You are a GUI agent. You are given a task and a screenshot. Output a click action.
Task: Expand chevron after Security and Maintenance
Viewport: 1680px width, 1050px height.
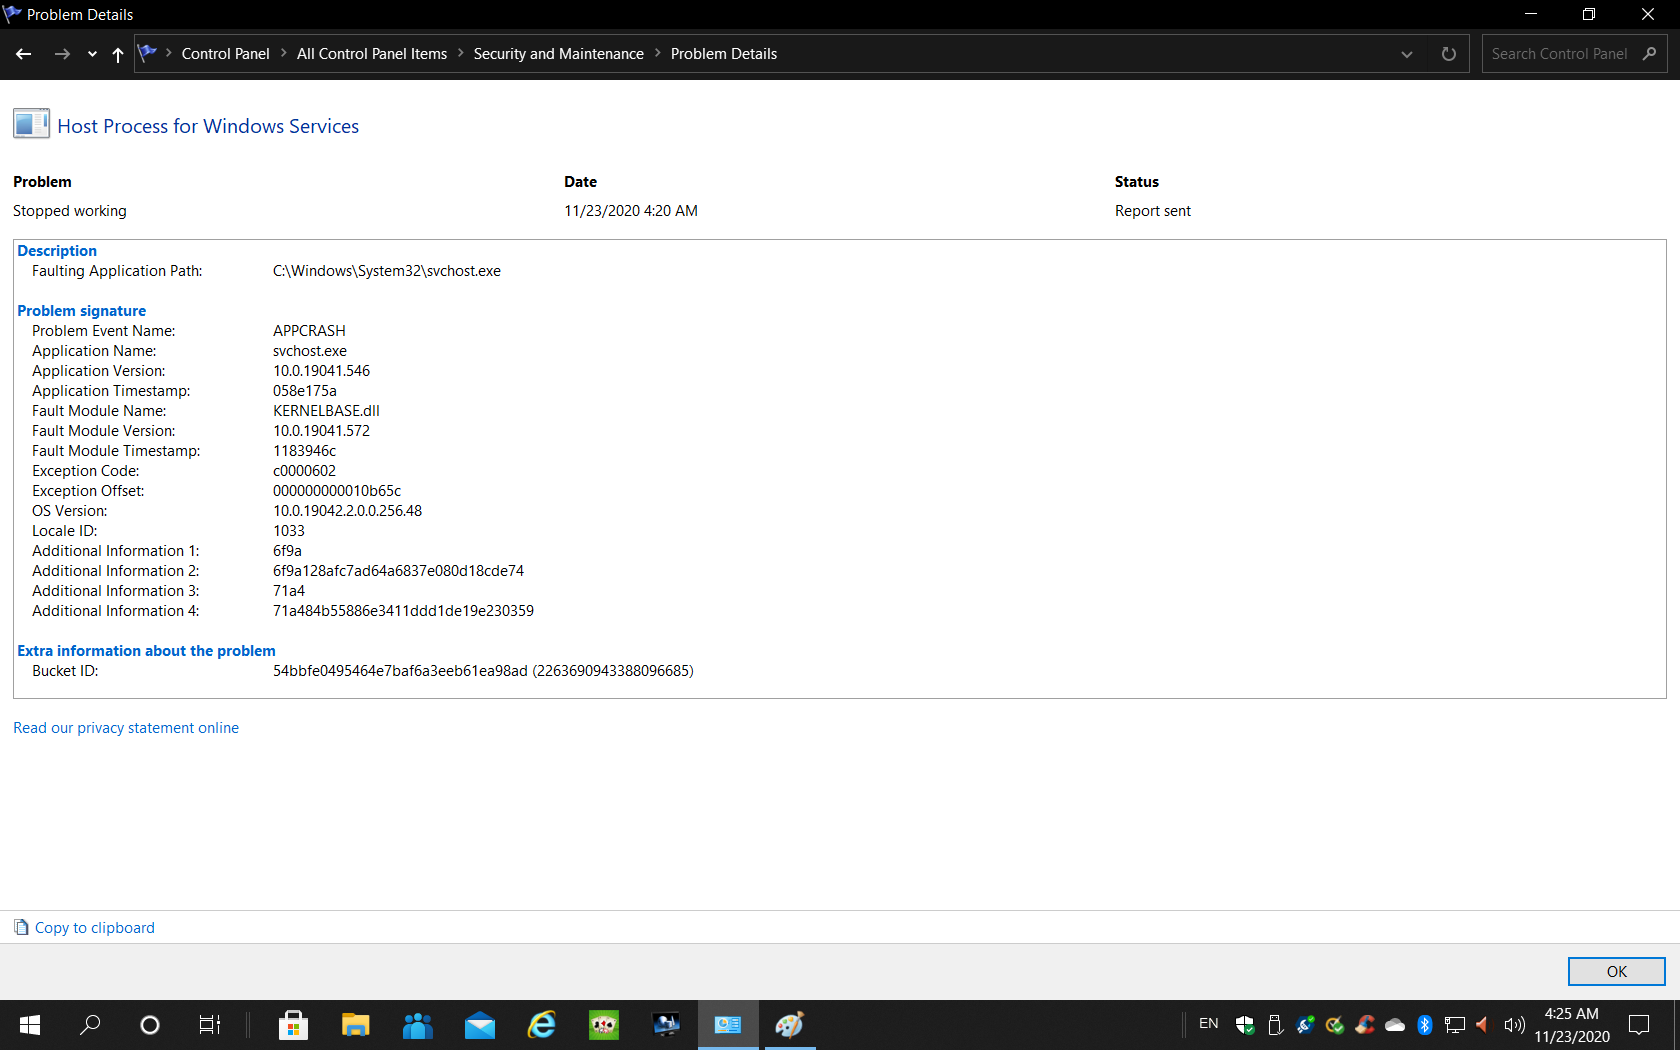[658, 53]
